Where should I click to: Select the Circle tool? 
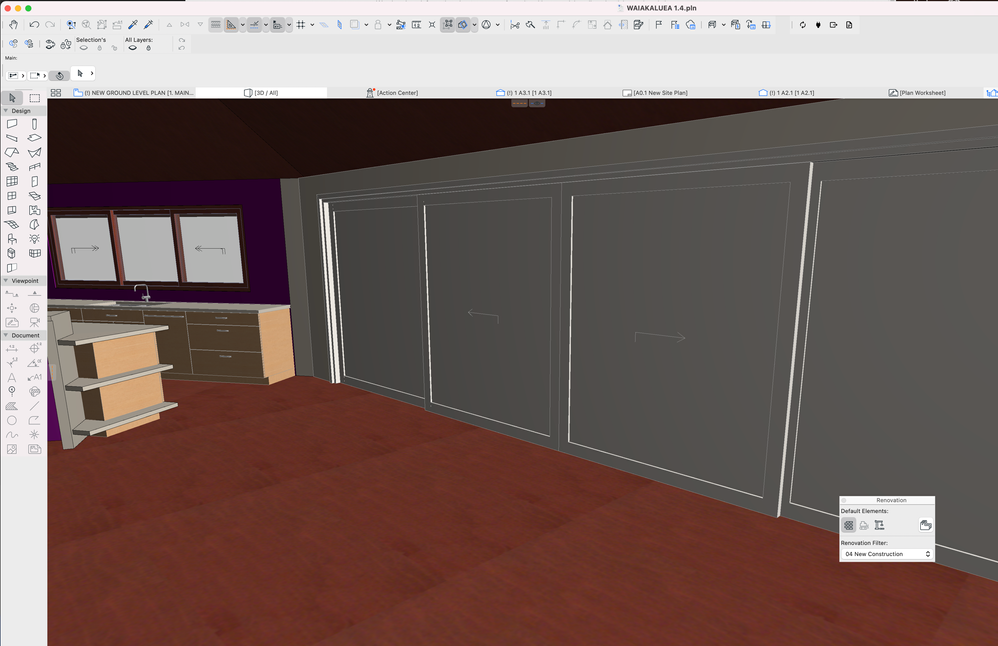12,420
